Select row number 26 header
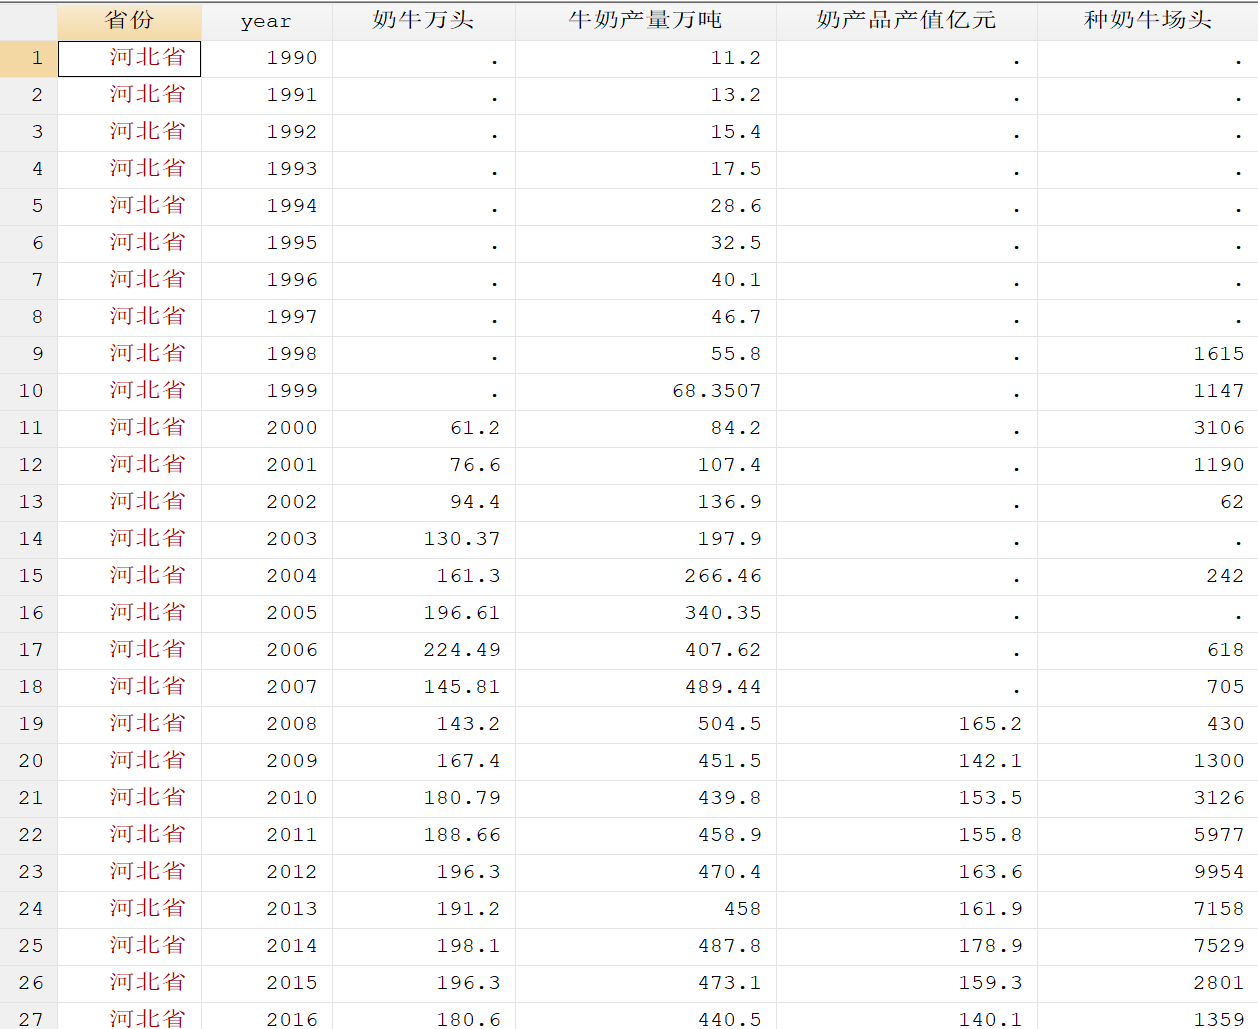Viewport: 1258px width, 1029px height. click(29, 983)
